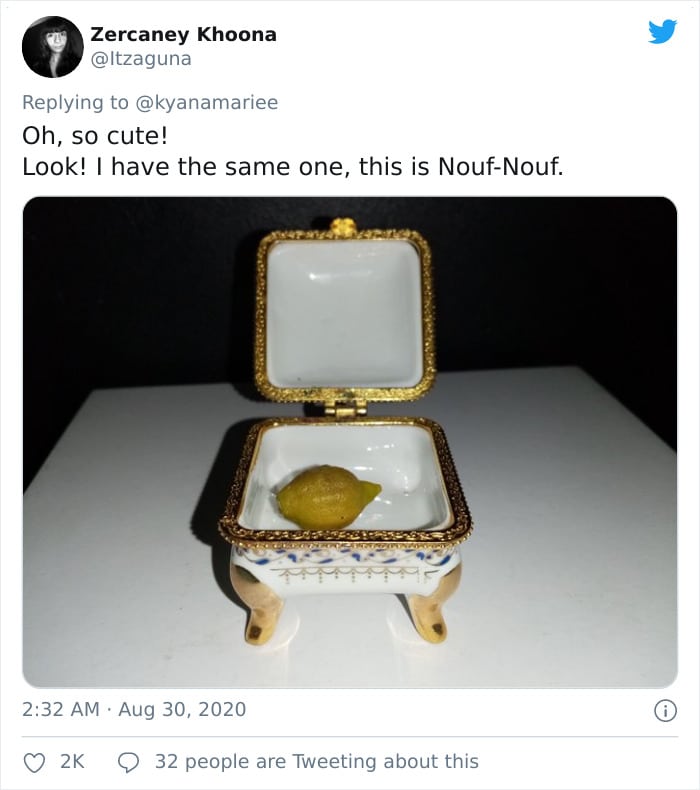
Task: Click the Aug 30, 2020 date
Action: tap(182, 709)
